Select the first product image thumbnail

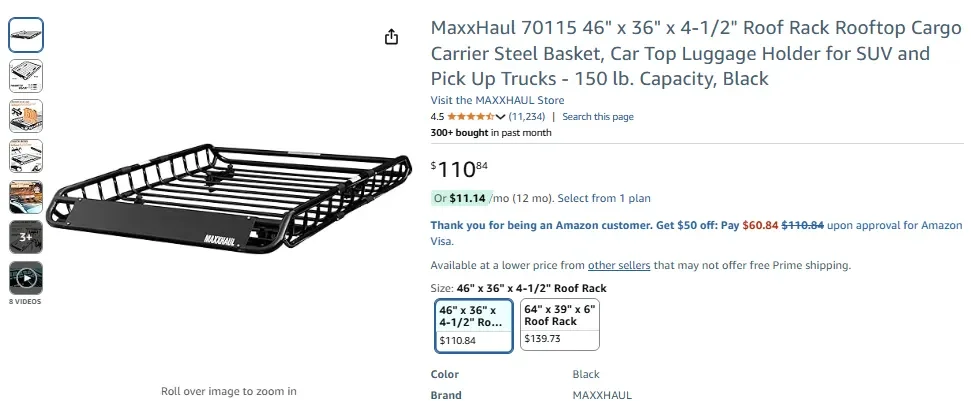[26, 36]
